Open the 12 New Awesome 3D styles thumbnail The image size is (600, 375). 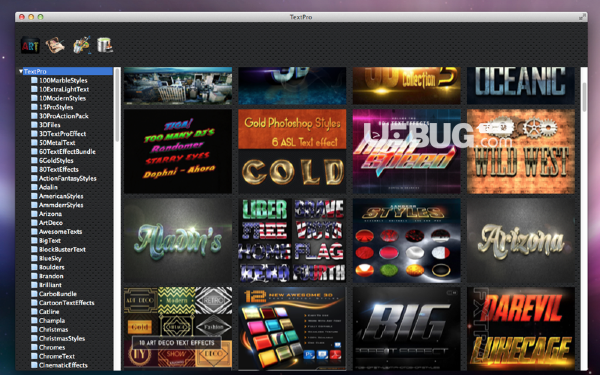(292, 328)
